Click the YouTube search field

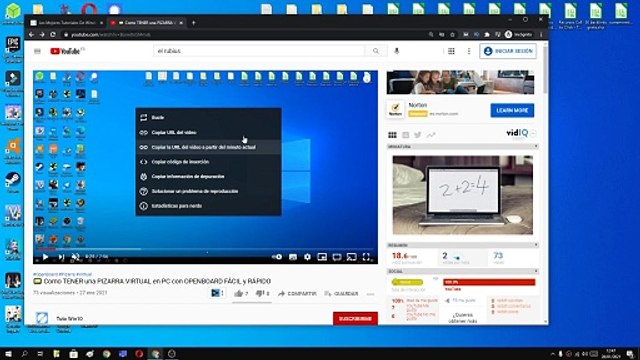(x=259, y=51)
